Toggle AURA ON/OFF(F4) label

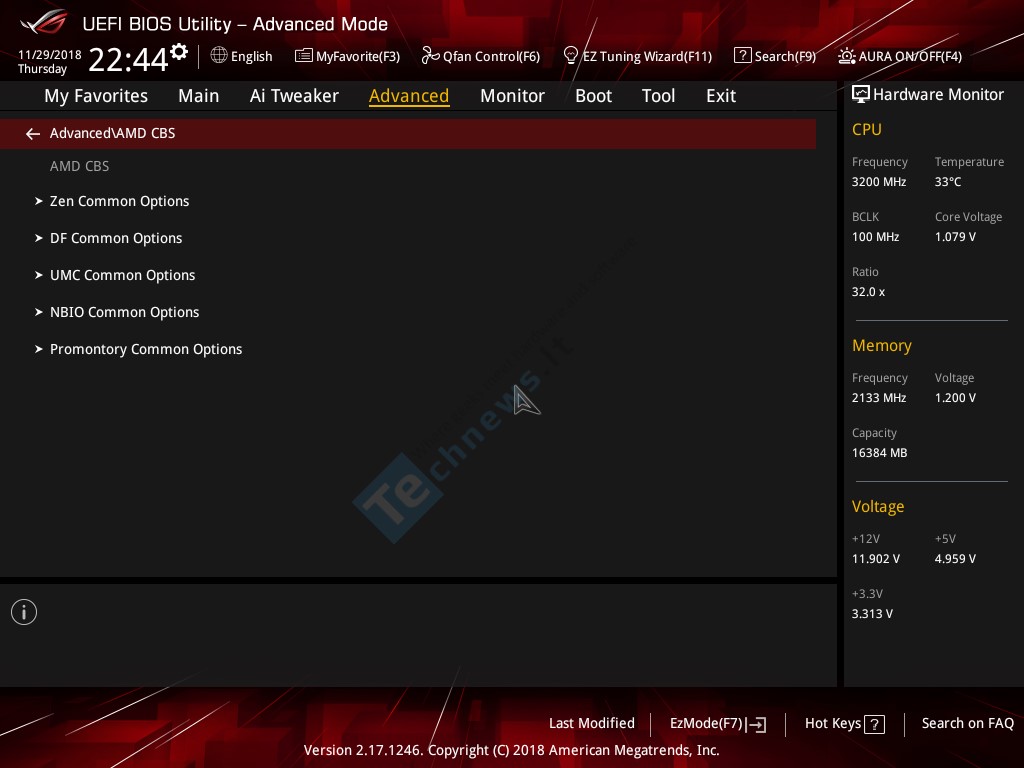click(910, 56)
